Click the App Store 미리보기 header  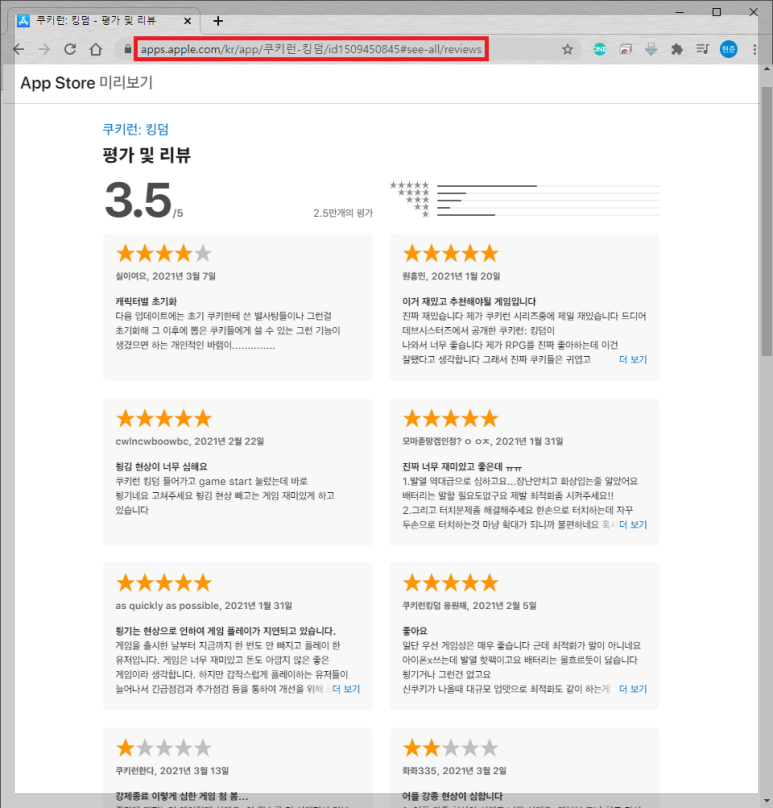click(x=87, y=82)
